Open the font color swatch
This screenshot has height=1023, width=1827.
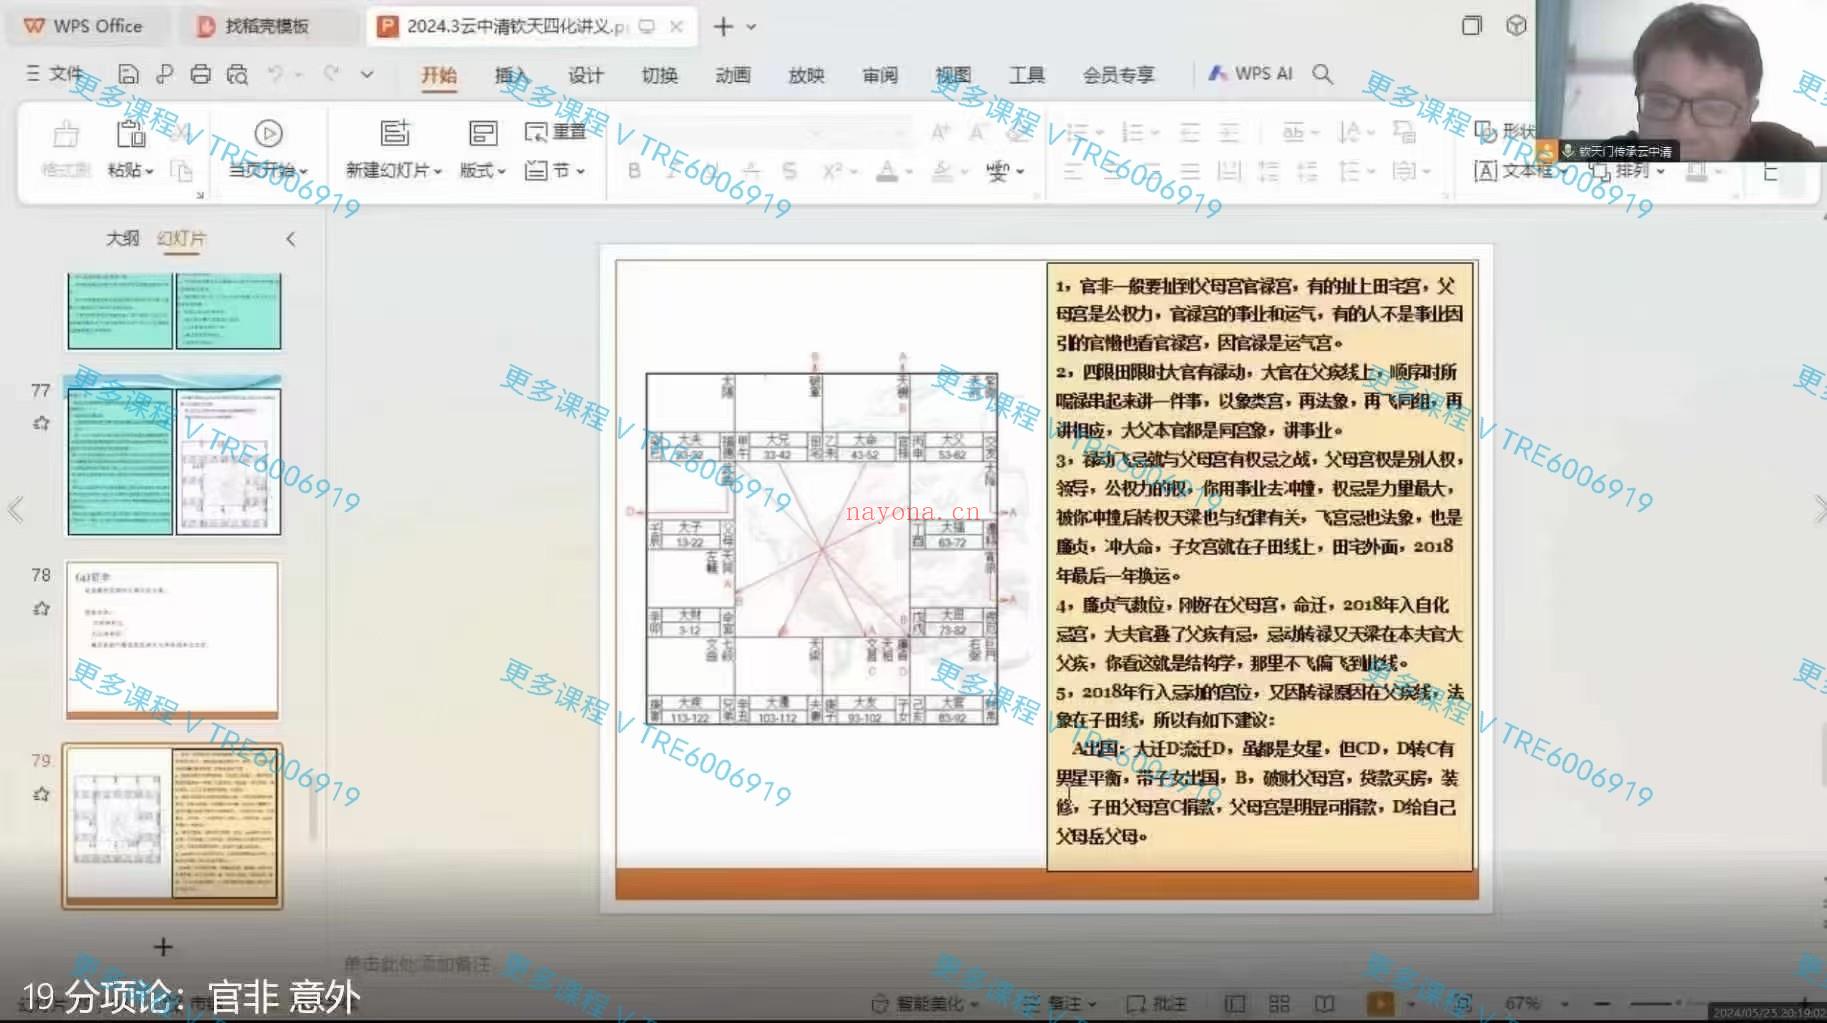(886, 172)
